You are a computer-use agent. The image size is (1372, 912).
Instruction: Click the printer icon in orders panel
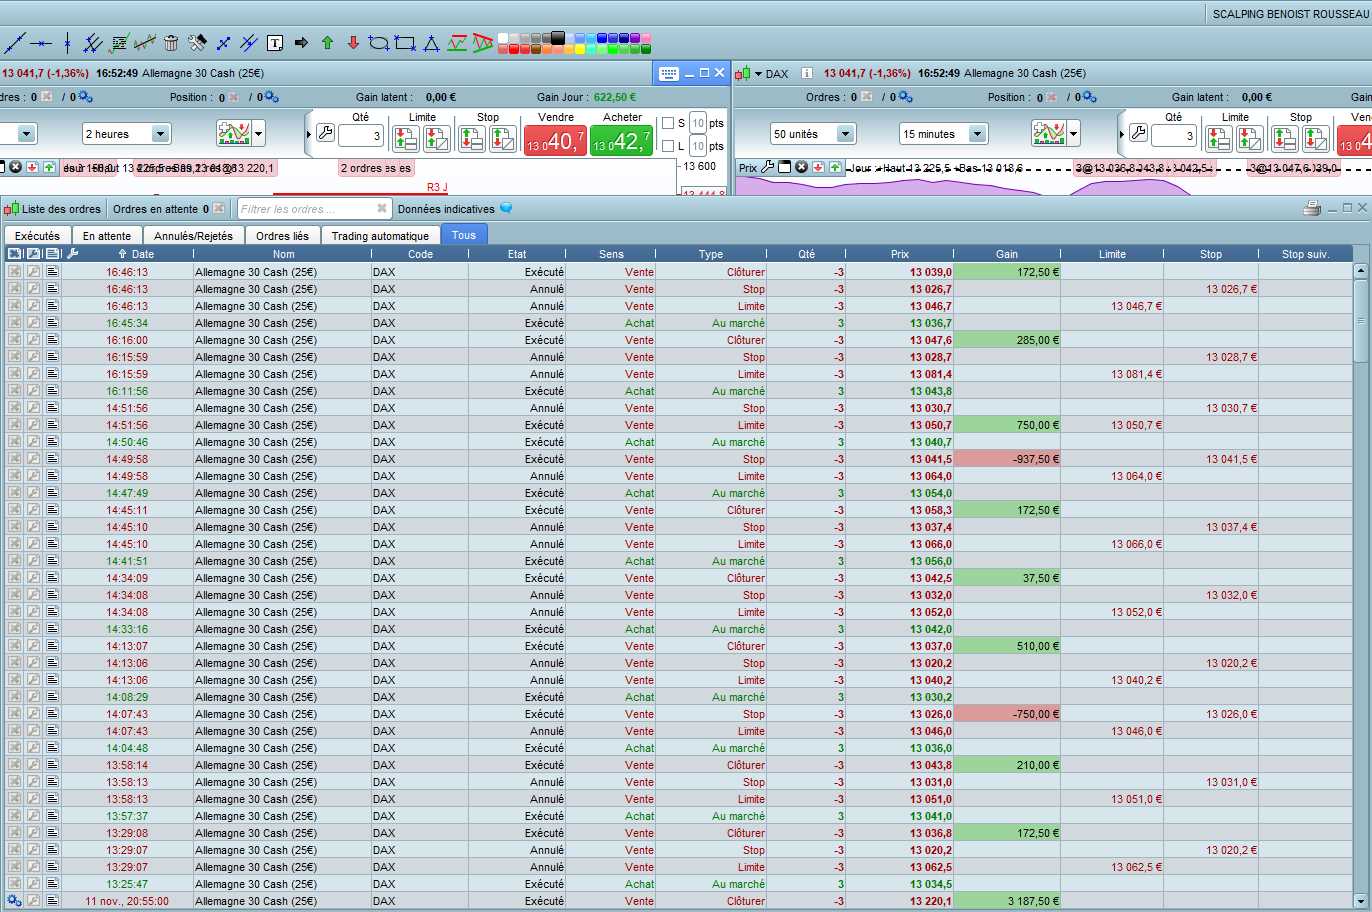[1312, 209]
